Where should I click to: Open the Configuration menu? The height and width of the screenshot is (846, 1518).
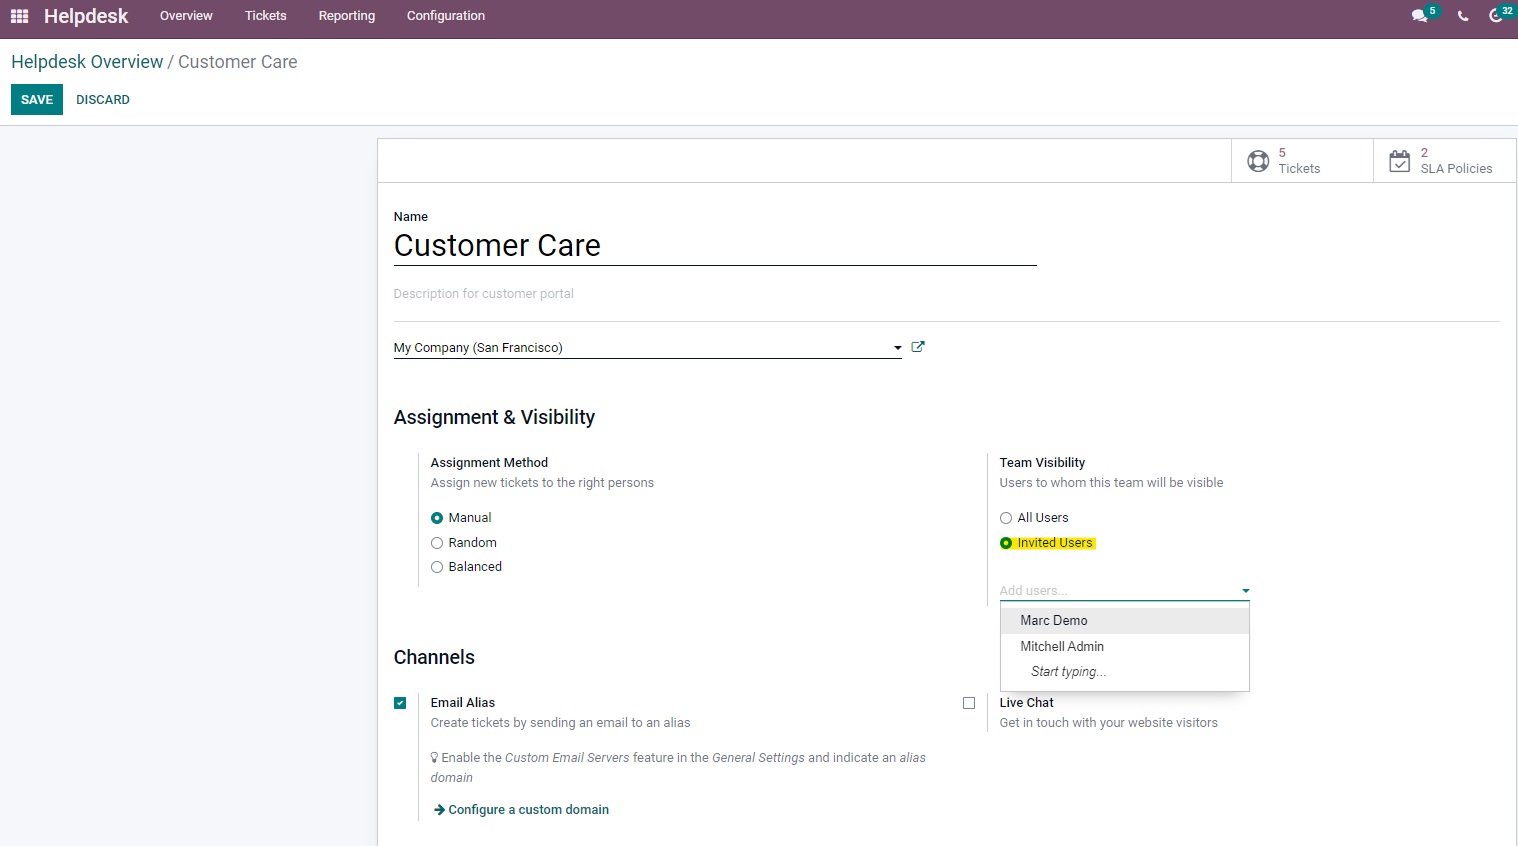point(445,16)
